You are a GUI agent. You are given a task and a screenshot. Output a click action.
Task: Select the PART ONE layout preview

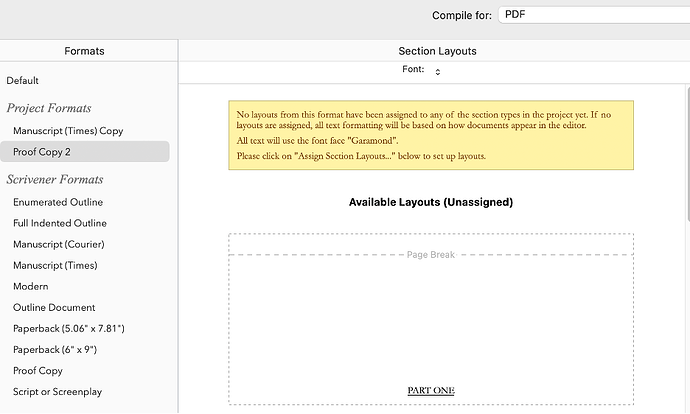pyautogui.click(x=431, y=330)
